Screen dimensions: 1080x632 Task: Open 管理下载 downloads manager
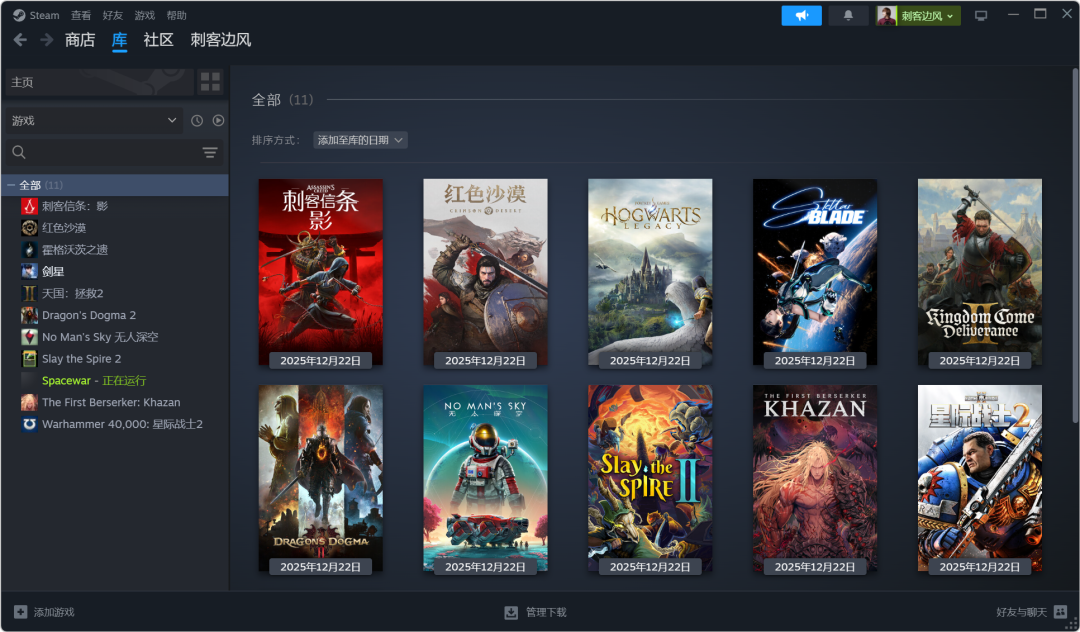tap(535, 612)
